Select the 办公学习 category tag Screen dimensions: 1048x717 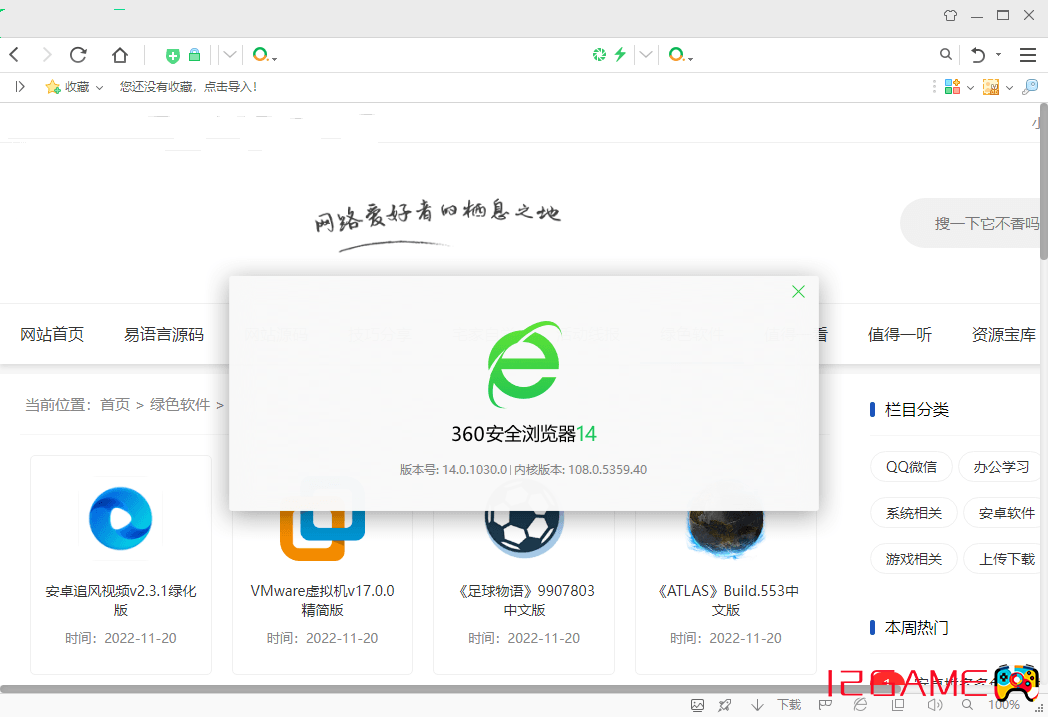point(1001,466)
